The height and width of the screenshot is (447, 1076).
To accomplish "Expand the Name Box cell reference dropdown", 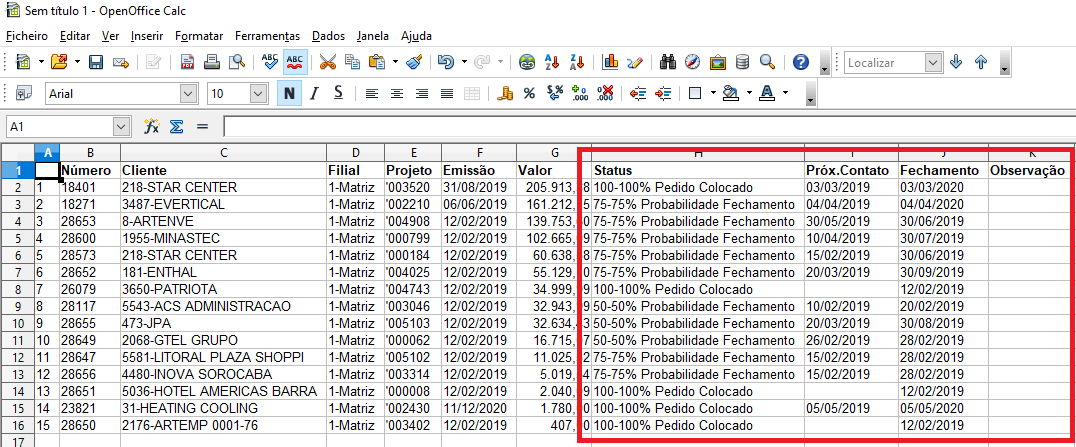I will pos(122,127).
